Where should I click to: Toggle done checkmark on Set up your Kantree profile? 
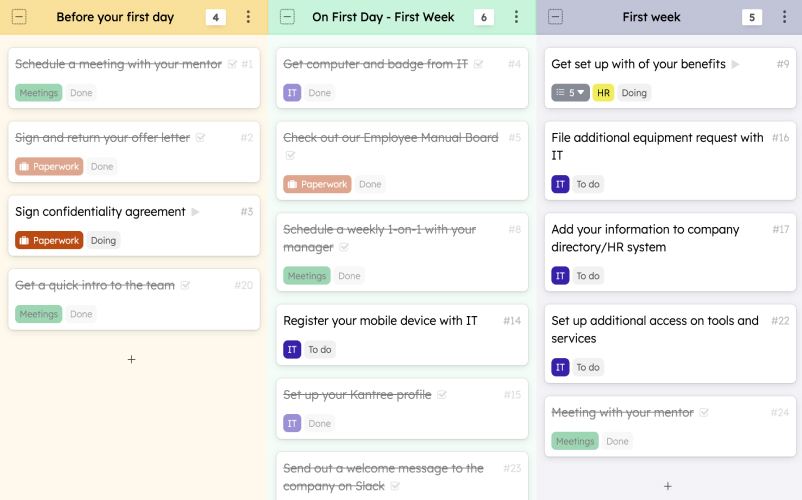(442, 395)
